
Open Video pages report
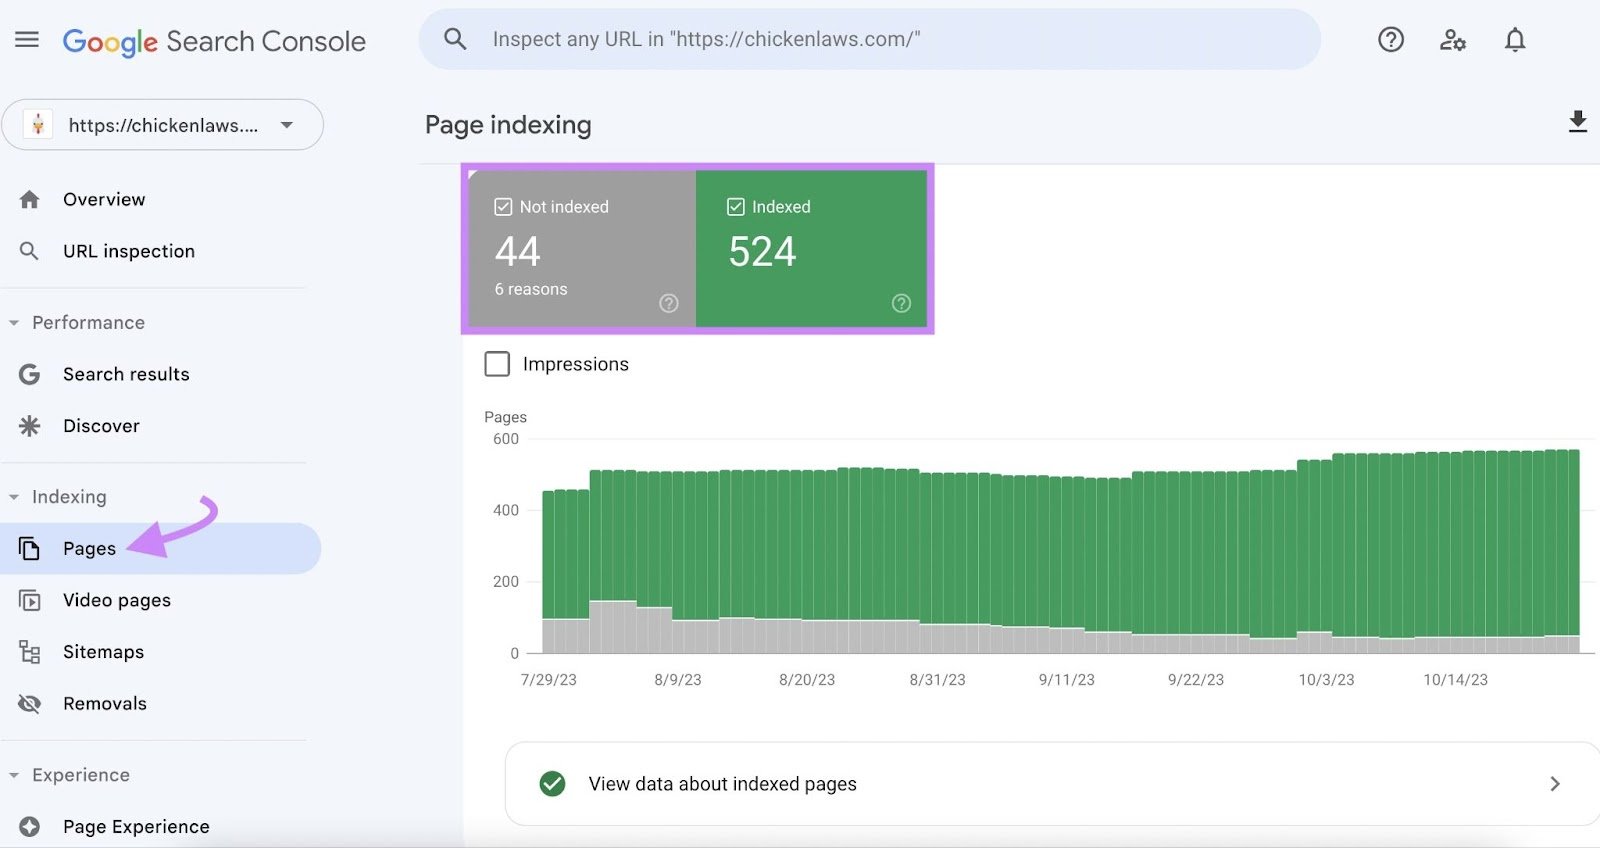(x=117, y=600)
